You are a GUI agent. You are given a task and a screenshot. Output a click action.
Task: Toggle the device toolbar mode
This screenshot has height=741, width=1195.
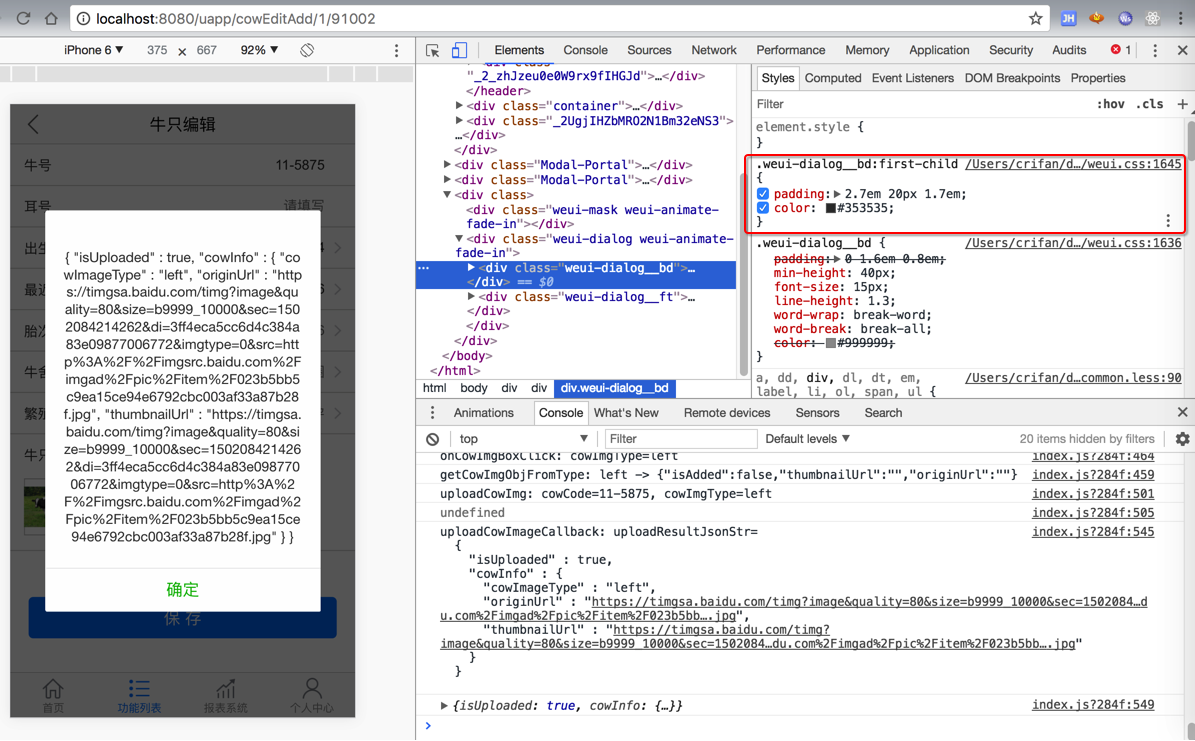tap(459, 50)
